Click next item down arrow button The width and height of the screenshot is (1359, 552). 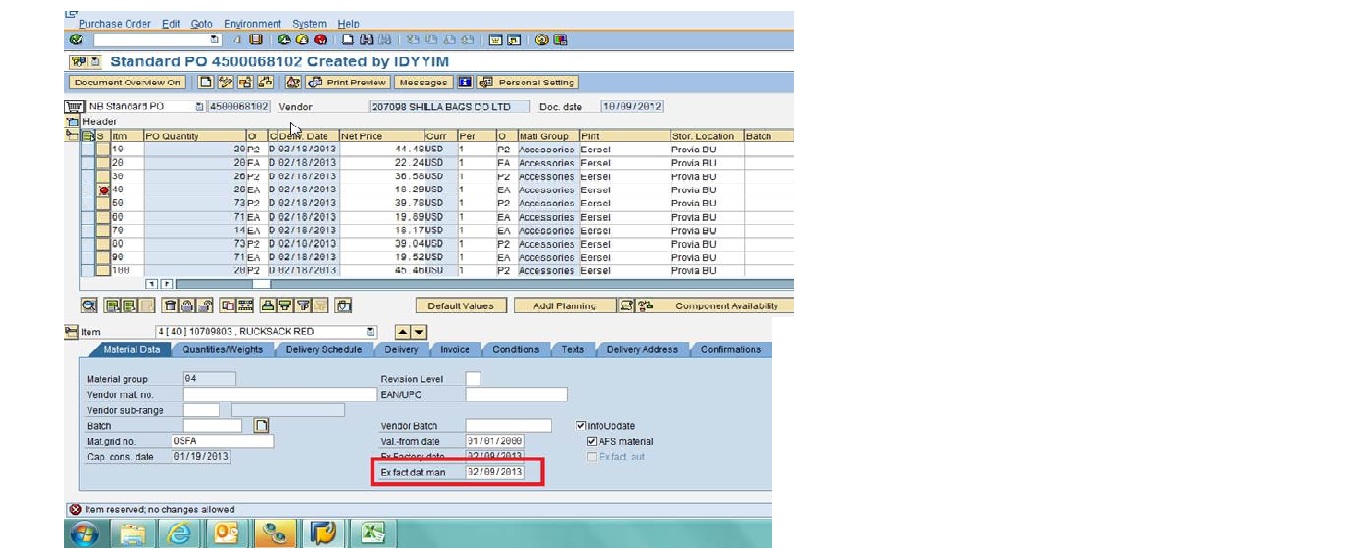(x=419, y=332)
